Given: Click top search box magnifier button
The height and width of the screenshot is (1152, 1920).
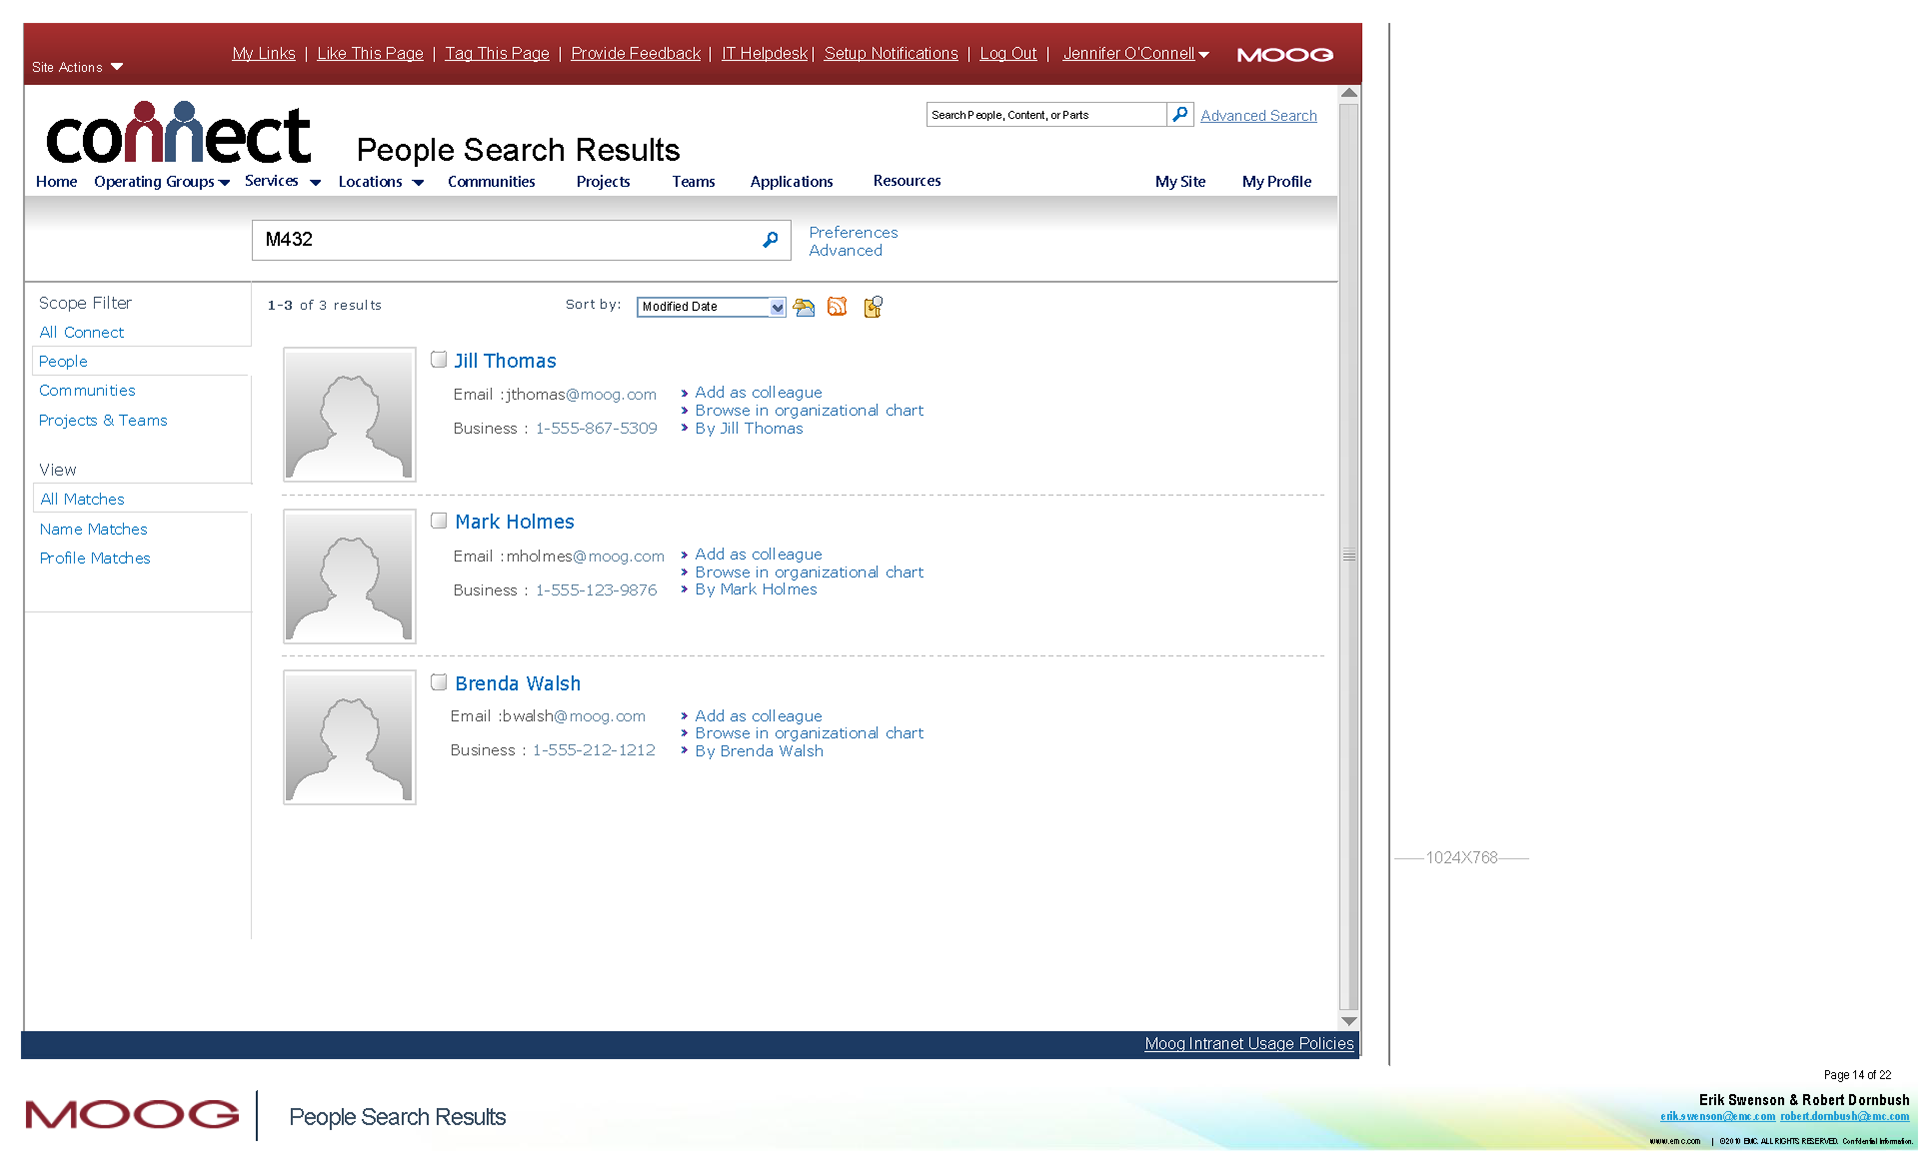Looking at the screenshot, I should coord(1180,115).
